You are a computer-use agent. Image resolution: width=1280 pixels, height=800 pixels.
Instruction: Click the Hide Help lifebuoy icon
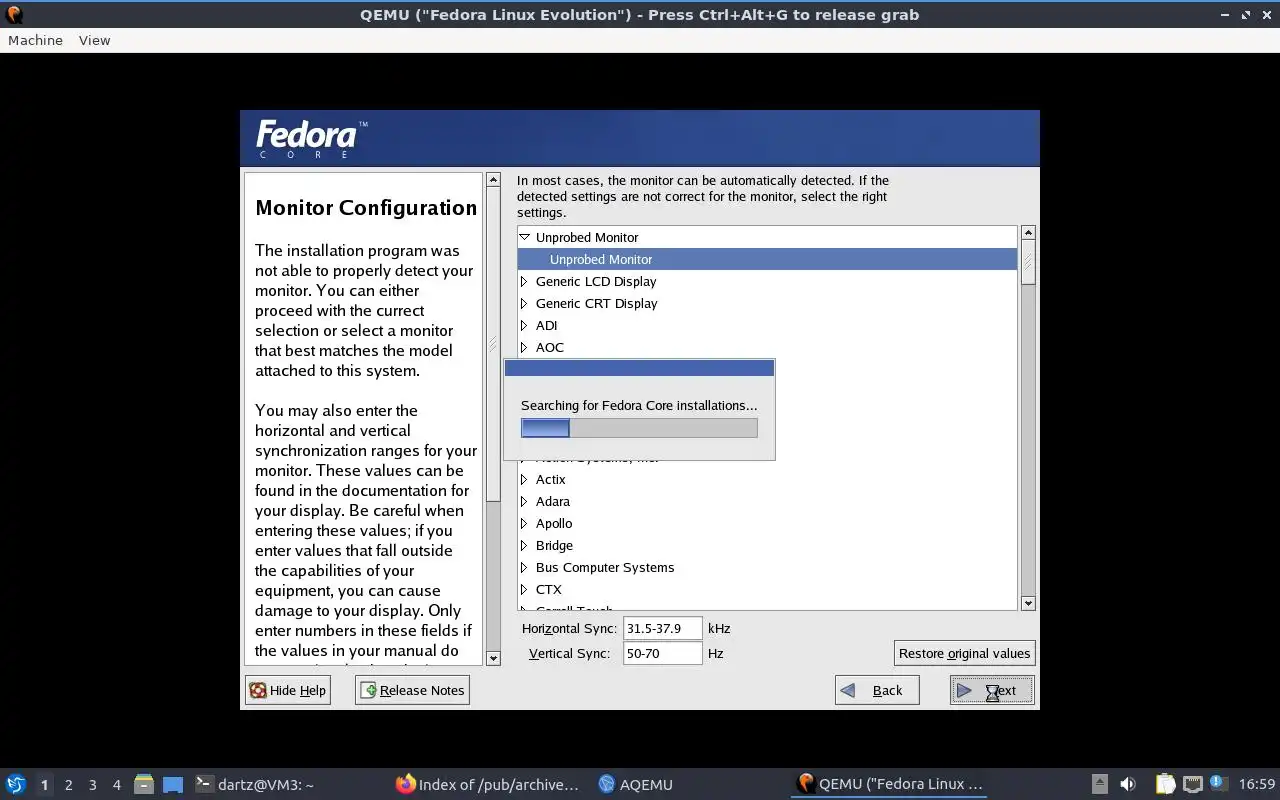click(x=258, y=690)
